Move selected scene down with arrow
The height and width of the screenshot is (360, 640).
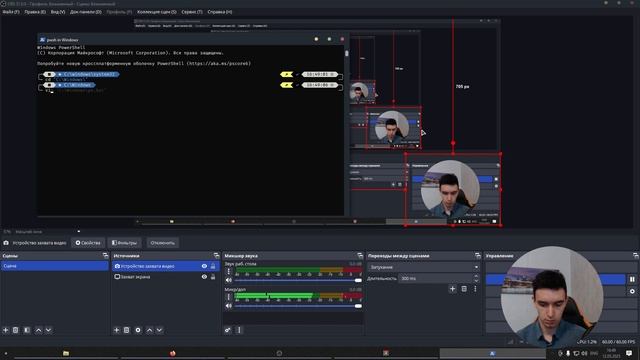click(48, 330)
